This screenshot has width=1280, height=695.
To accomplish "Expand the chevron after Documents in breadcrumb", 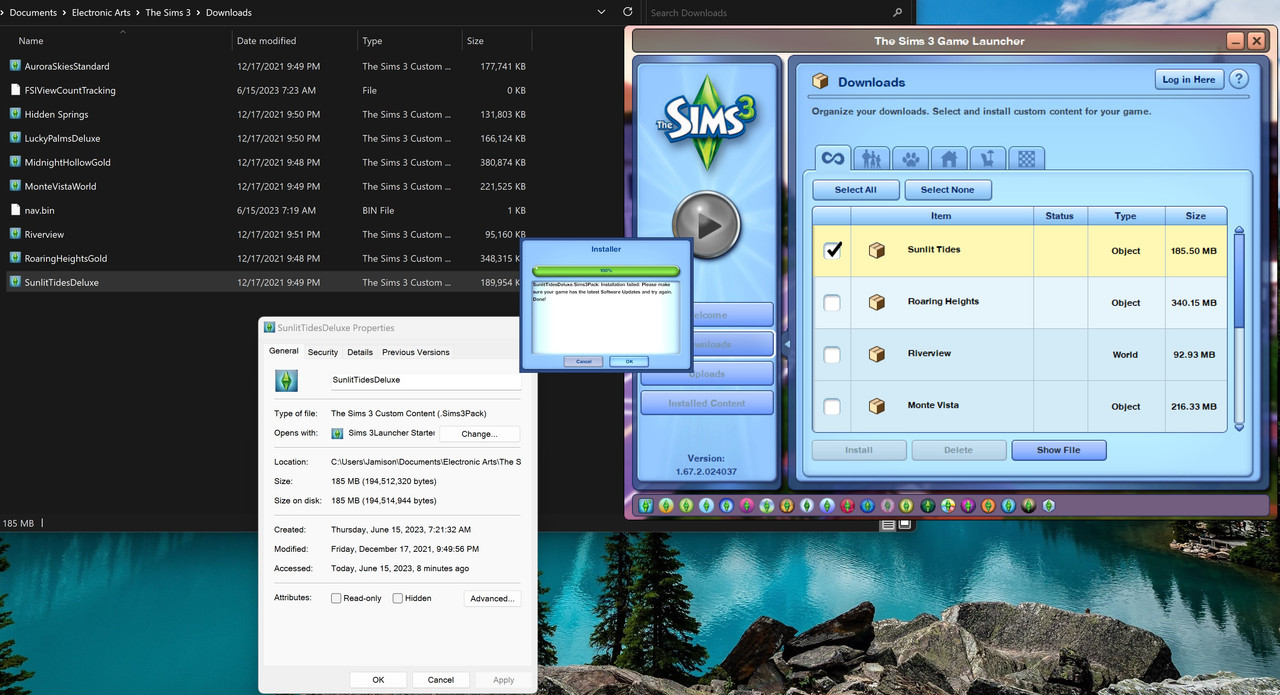I will coord(65,13).
